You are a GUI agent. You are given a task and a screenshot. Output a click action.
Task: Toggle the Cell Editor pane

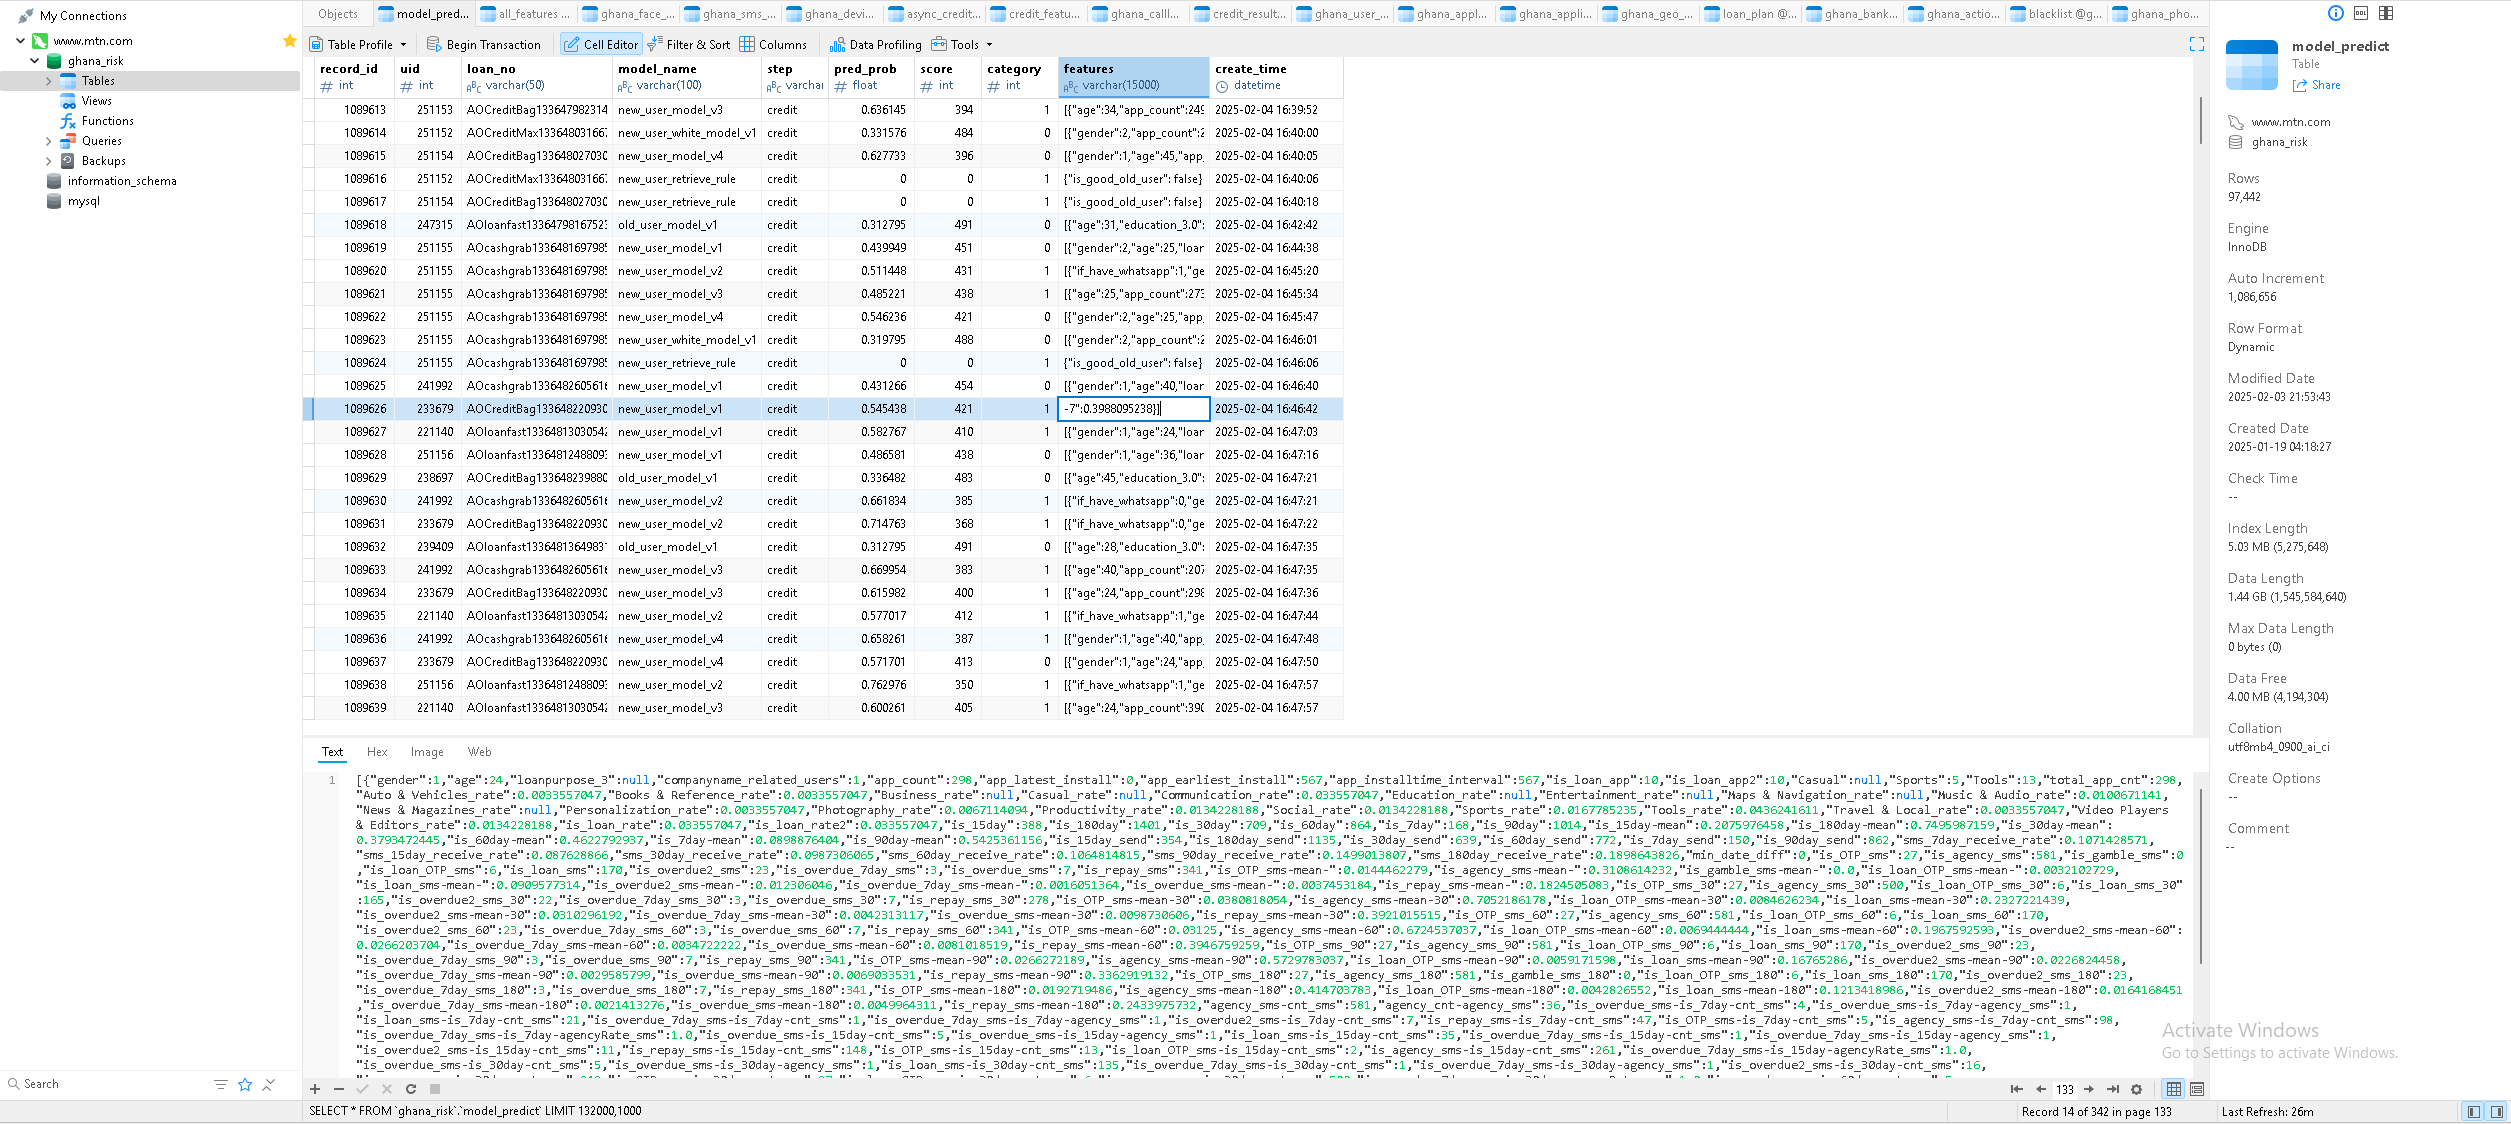pos(600,44)
